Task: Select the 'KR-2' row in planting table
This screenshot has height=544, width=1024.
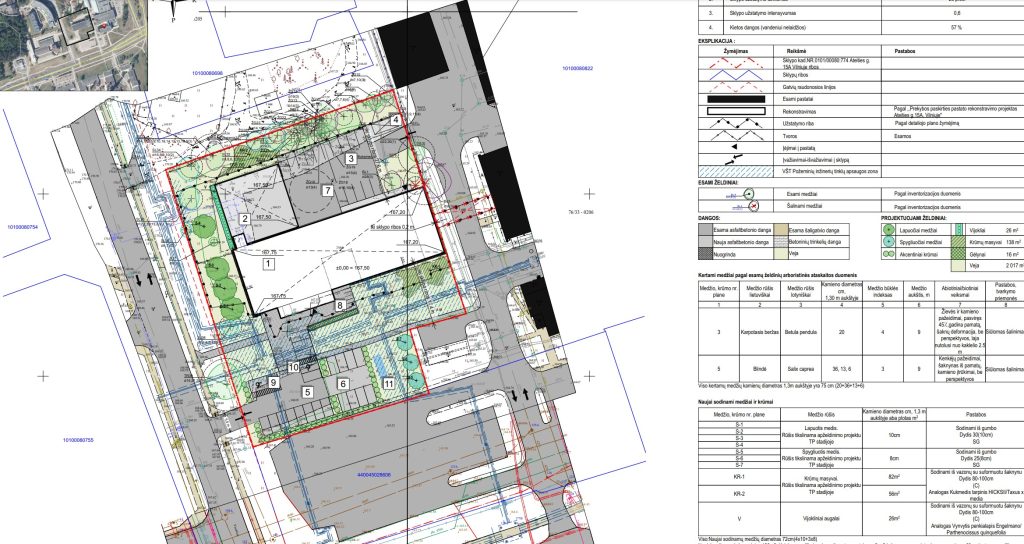Action: click(739, 494)
